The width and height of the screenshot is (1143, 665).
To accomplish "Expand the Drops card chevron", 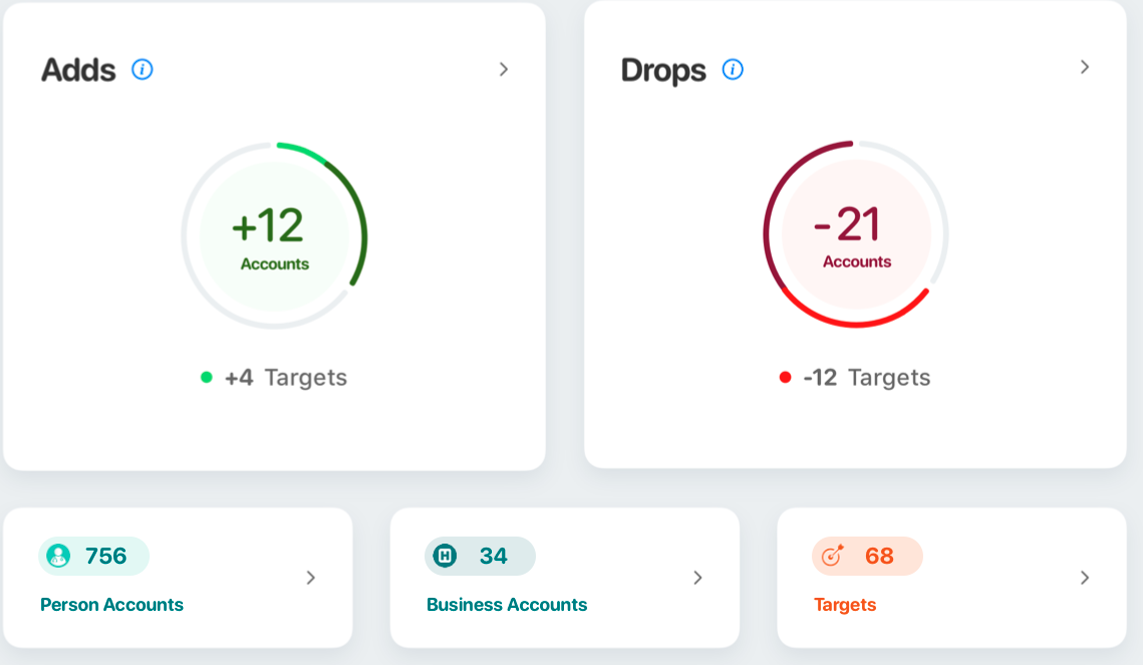I will click(x=1084, y=67).
